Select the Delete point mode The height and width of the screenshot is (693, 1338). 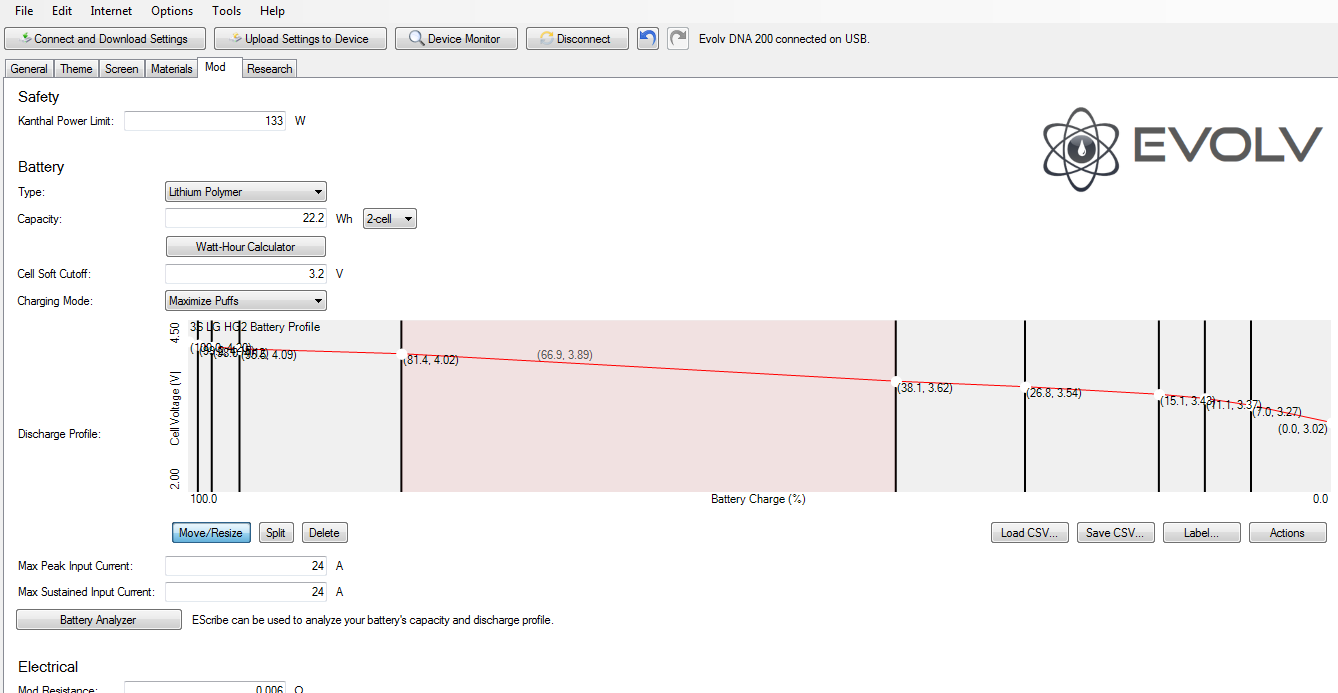point(324,533)
